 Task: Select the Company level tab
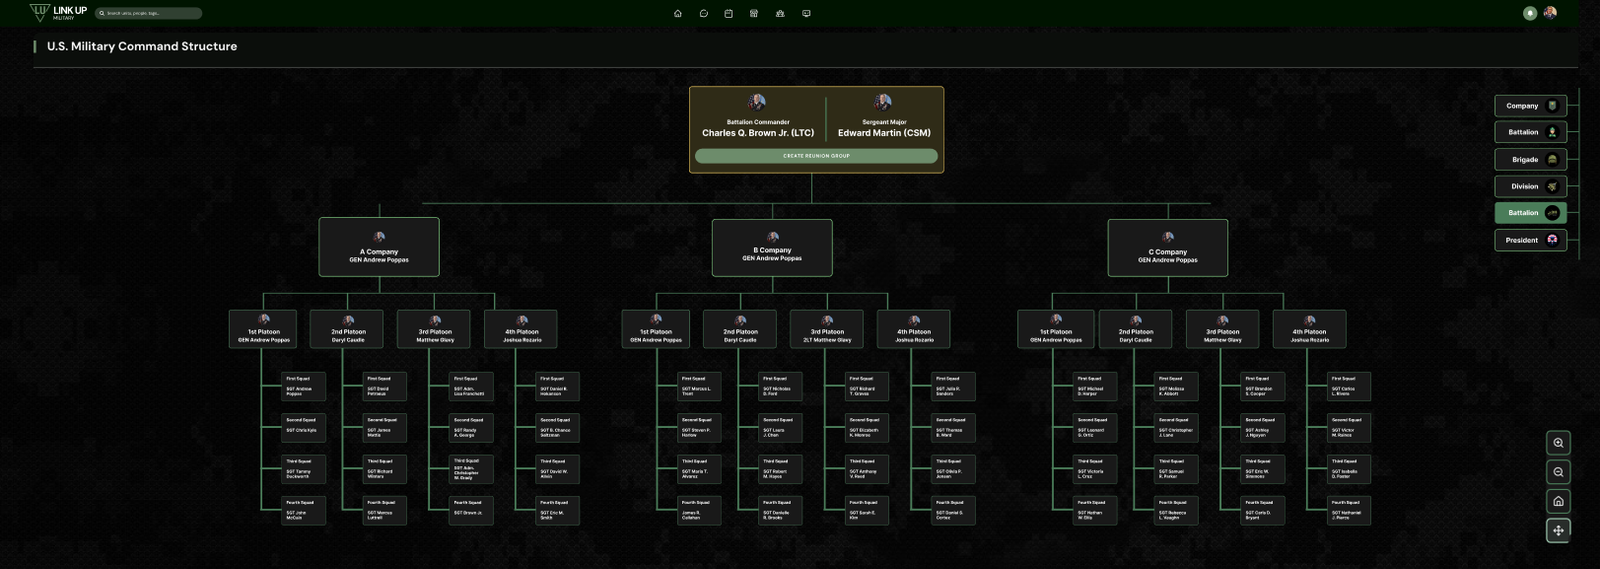1530,106
